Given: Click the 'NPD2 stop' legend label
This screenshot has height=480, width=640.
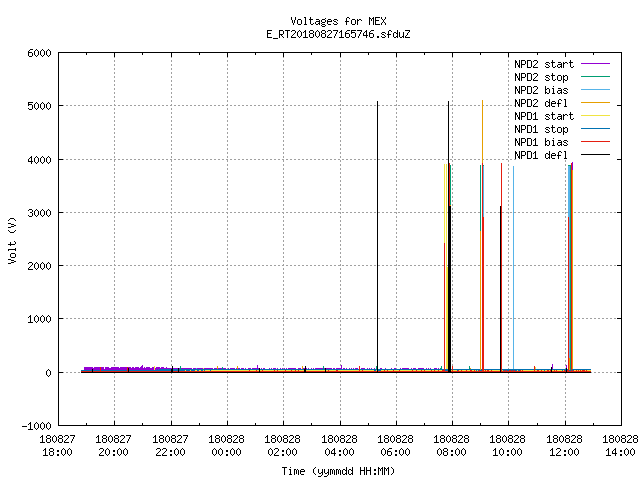Looking at the screenshot, I should tap(541, 77).
